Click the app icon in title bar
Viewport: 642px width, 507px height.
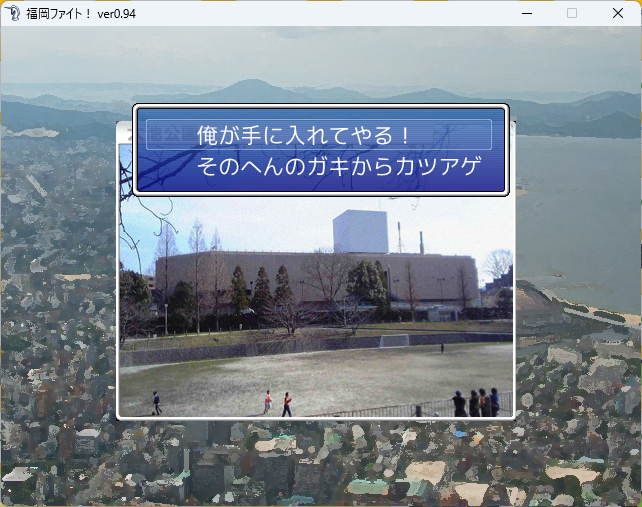tap(13, 13)
